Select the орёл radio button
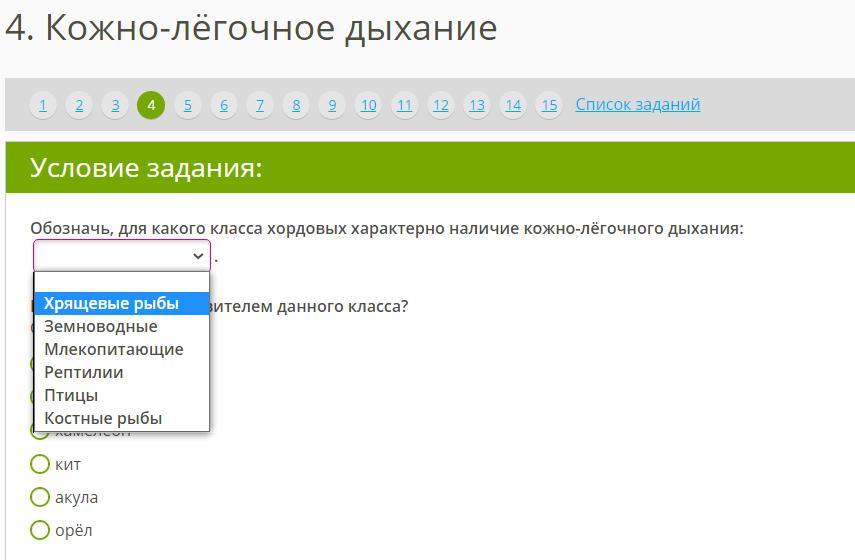Viewport: 855px width, 560px height. click(x=40, y=530)
